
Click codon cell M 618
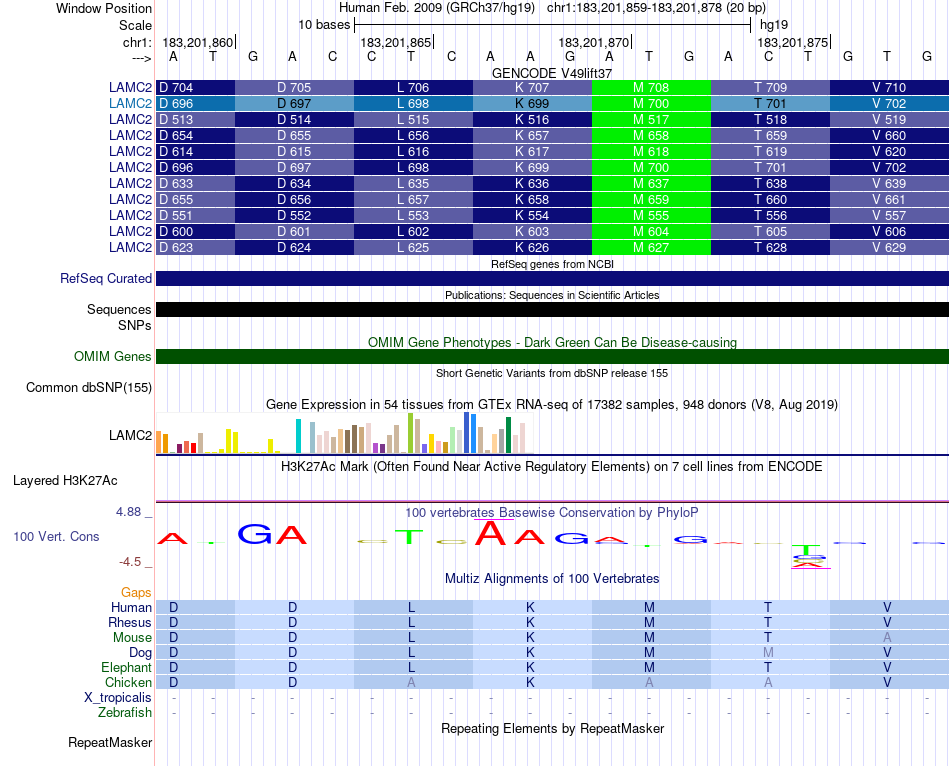(651, 152)
